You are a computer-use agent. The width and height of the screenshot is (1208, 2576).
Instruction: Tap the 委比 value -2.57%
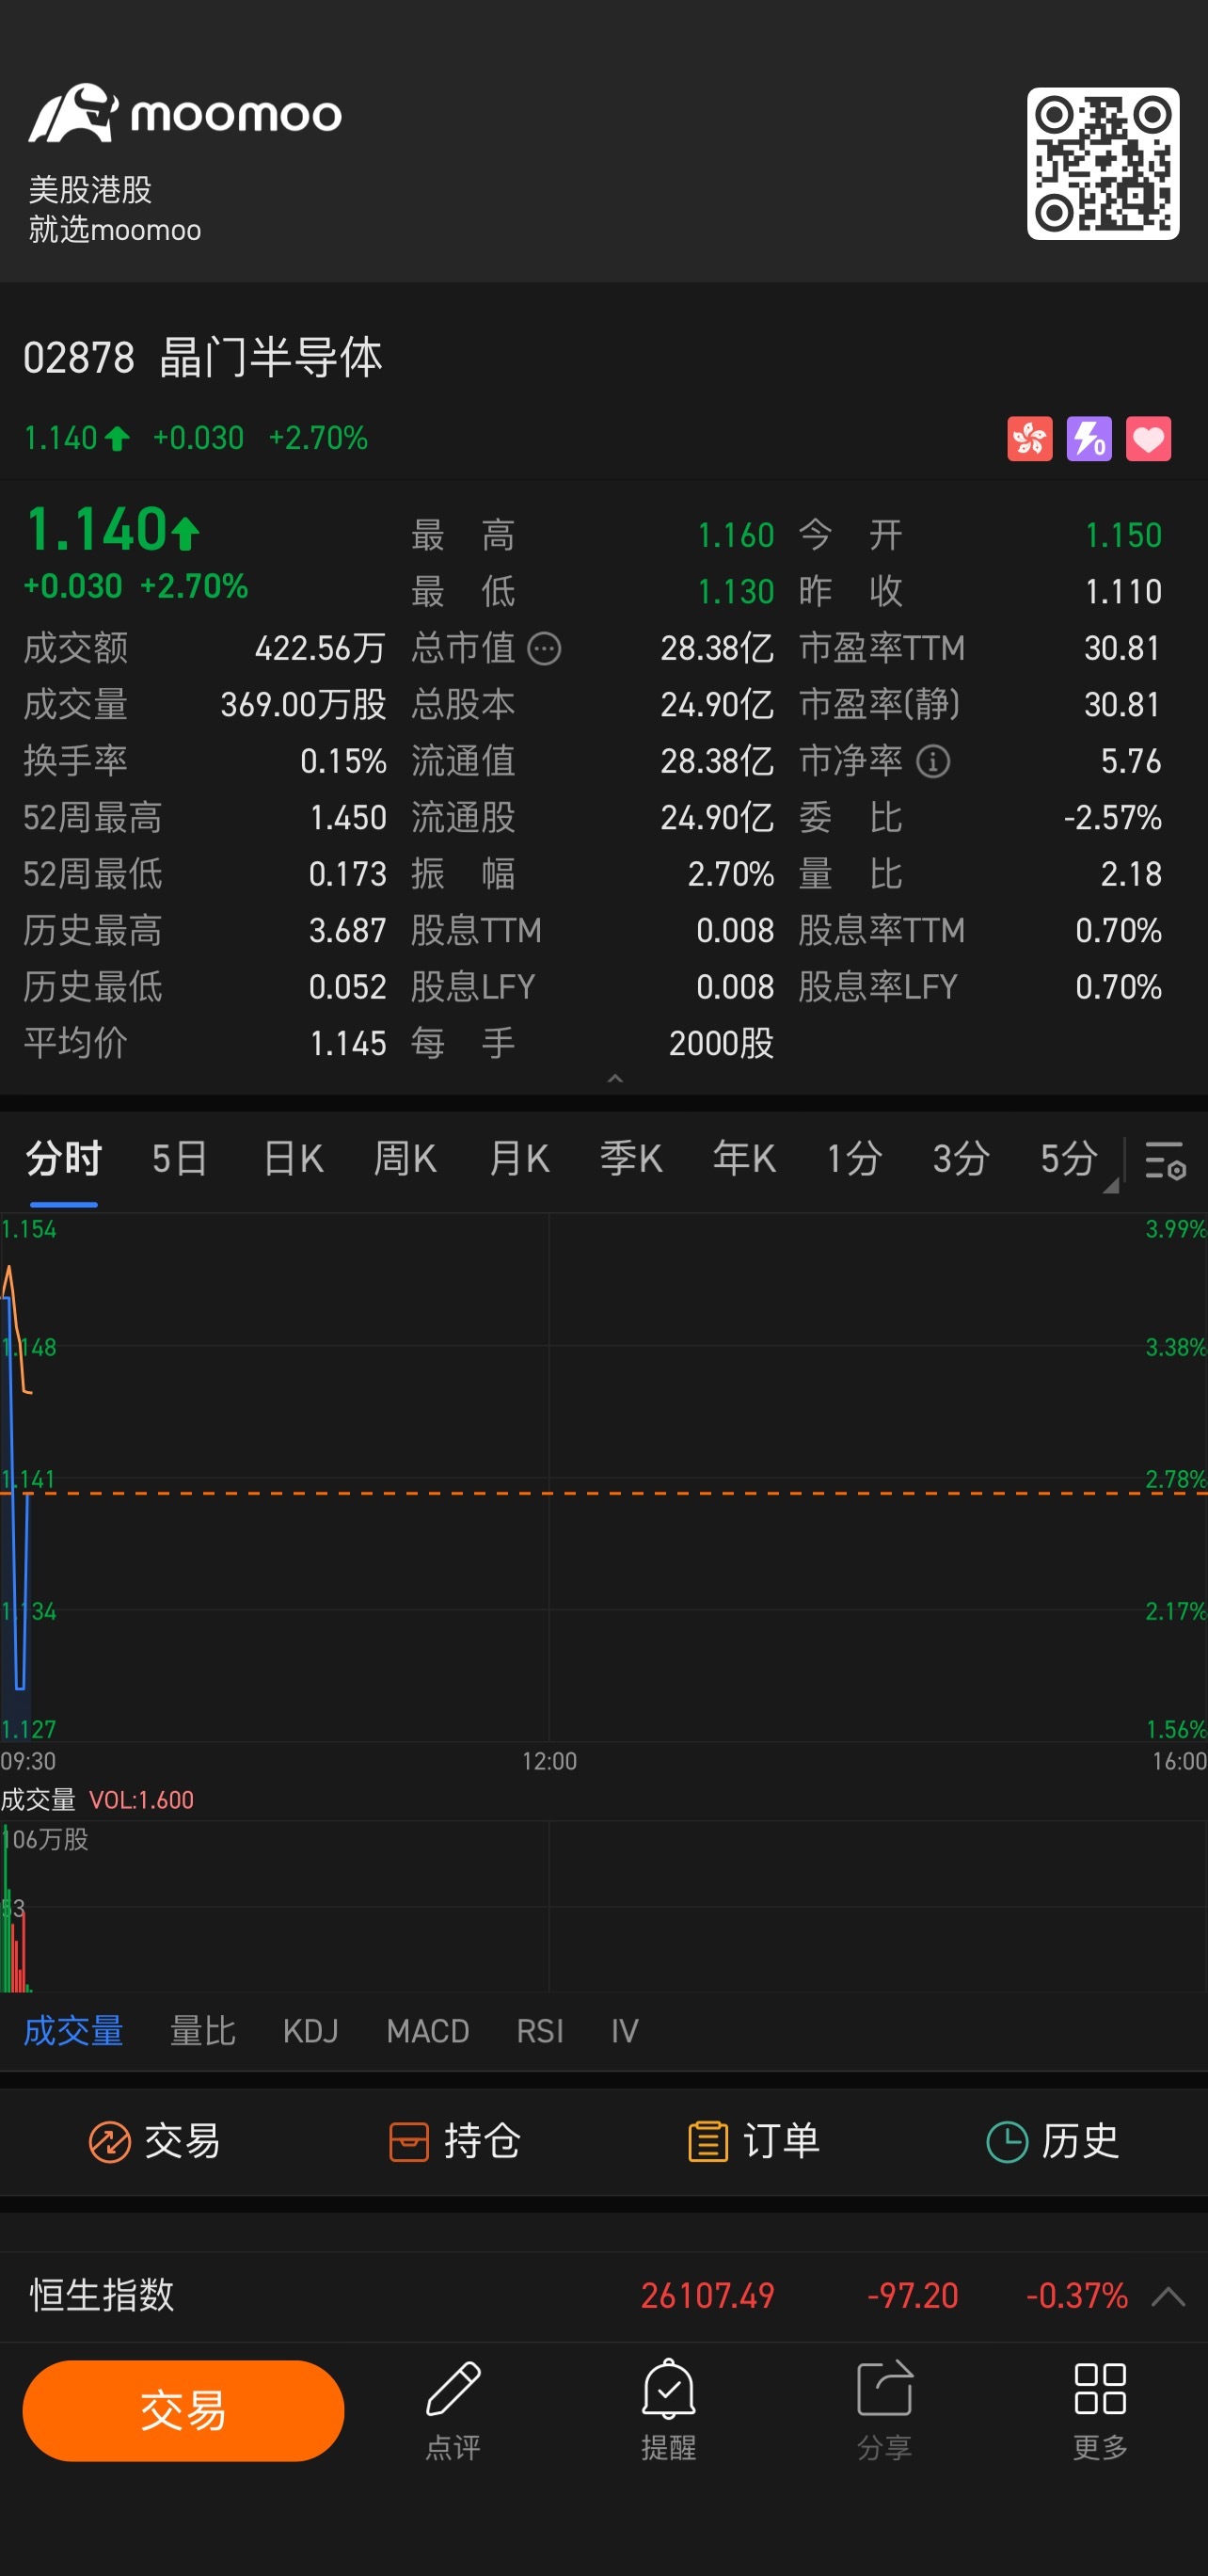point(1112,818)
